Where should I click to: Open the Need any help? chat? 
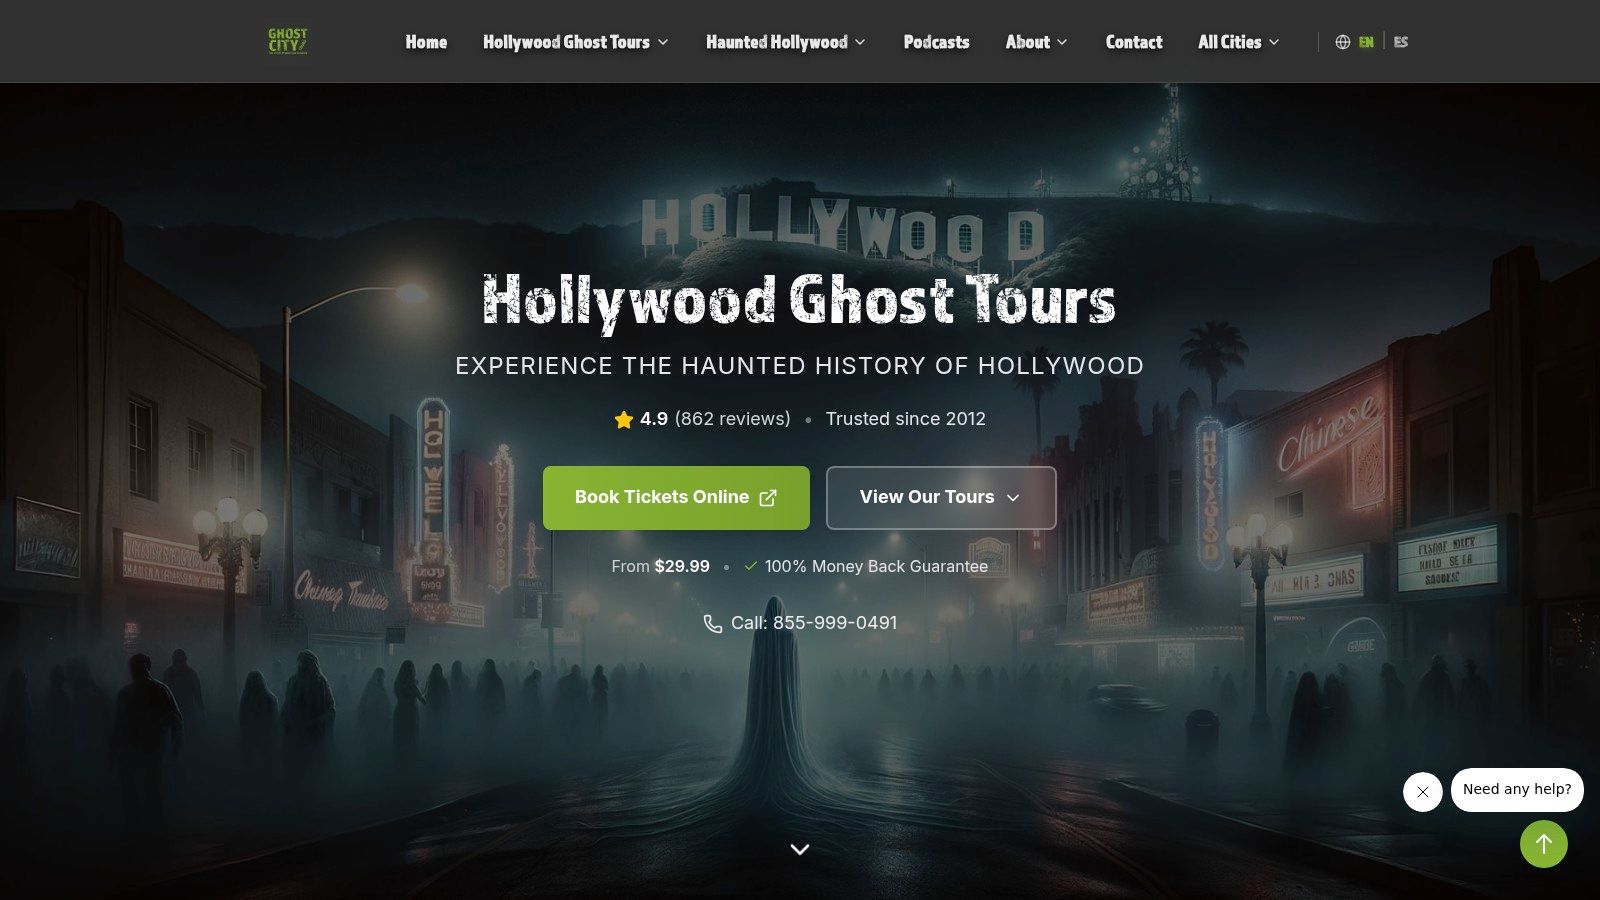(x=1517, y=789)
